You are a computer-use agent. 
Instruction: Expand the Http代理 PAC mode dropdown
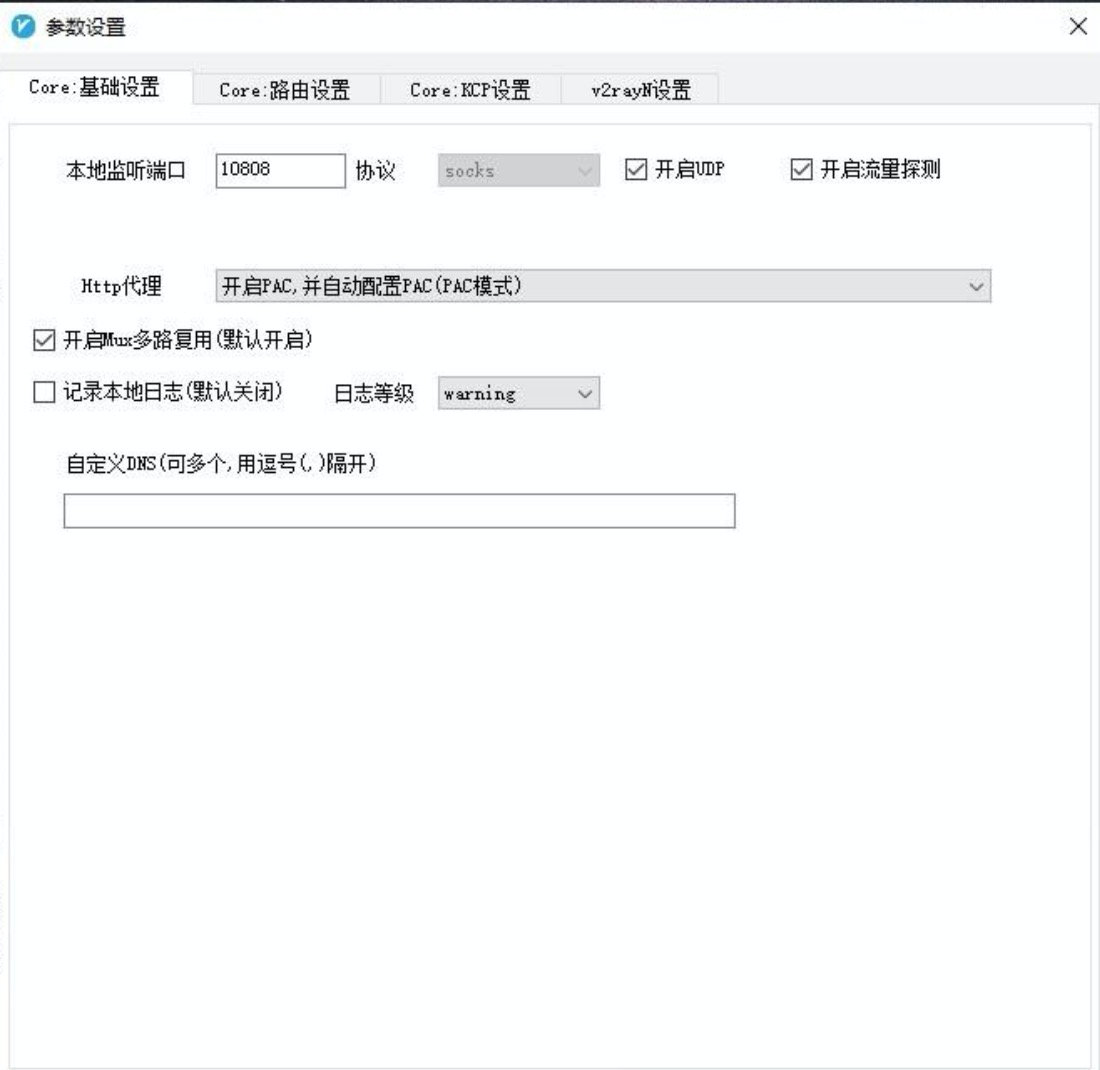tap(603, 287)
